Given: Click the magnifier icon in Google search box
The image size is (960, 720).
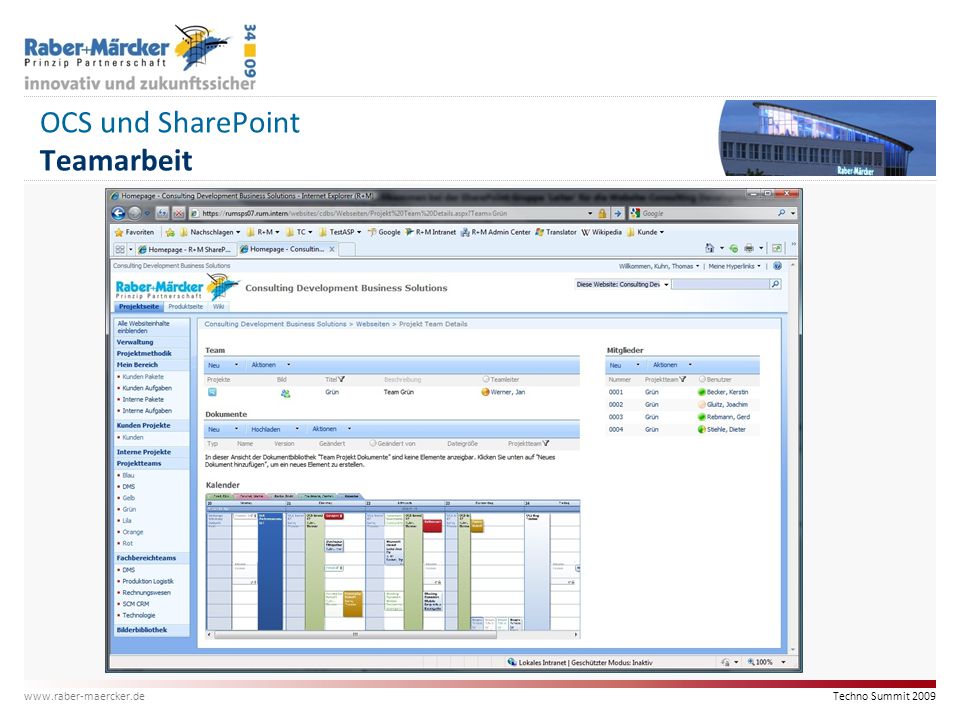Looking at the screenshot, I should (x=781, y=213).
